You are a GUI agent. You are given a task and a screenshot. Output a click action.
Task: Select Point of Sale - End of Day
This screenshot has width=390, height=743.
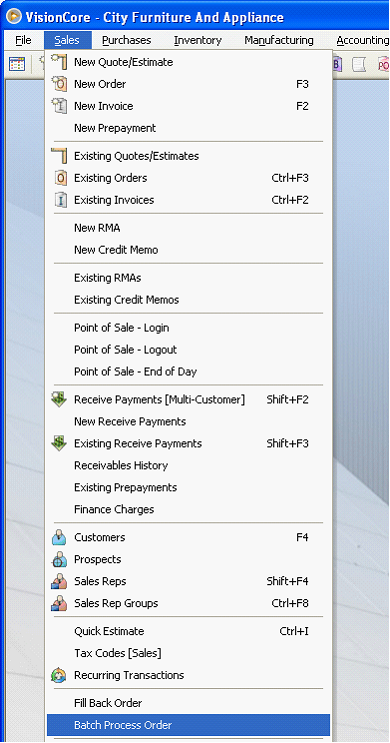188,371
